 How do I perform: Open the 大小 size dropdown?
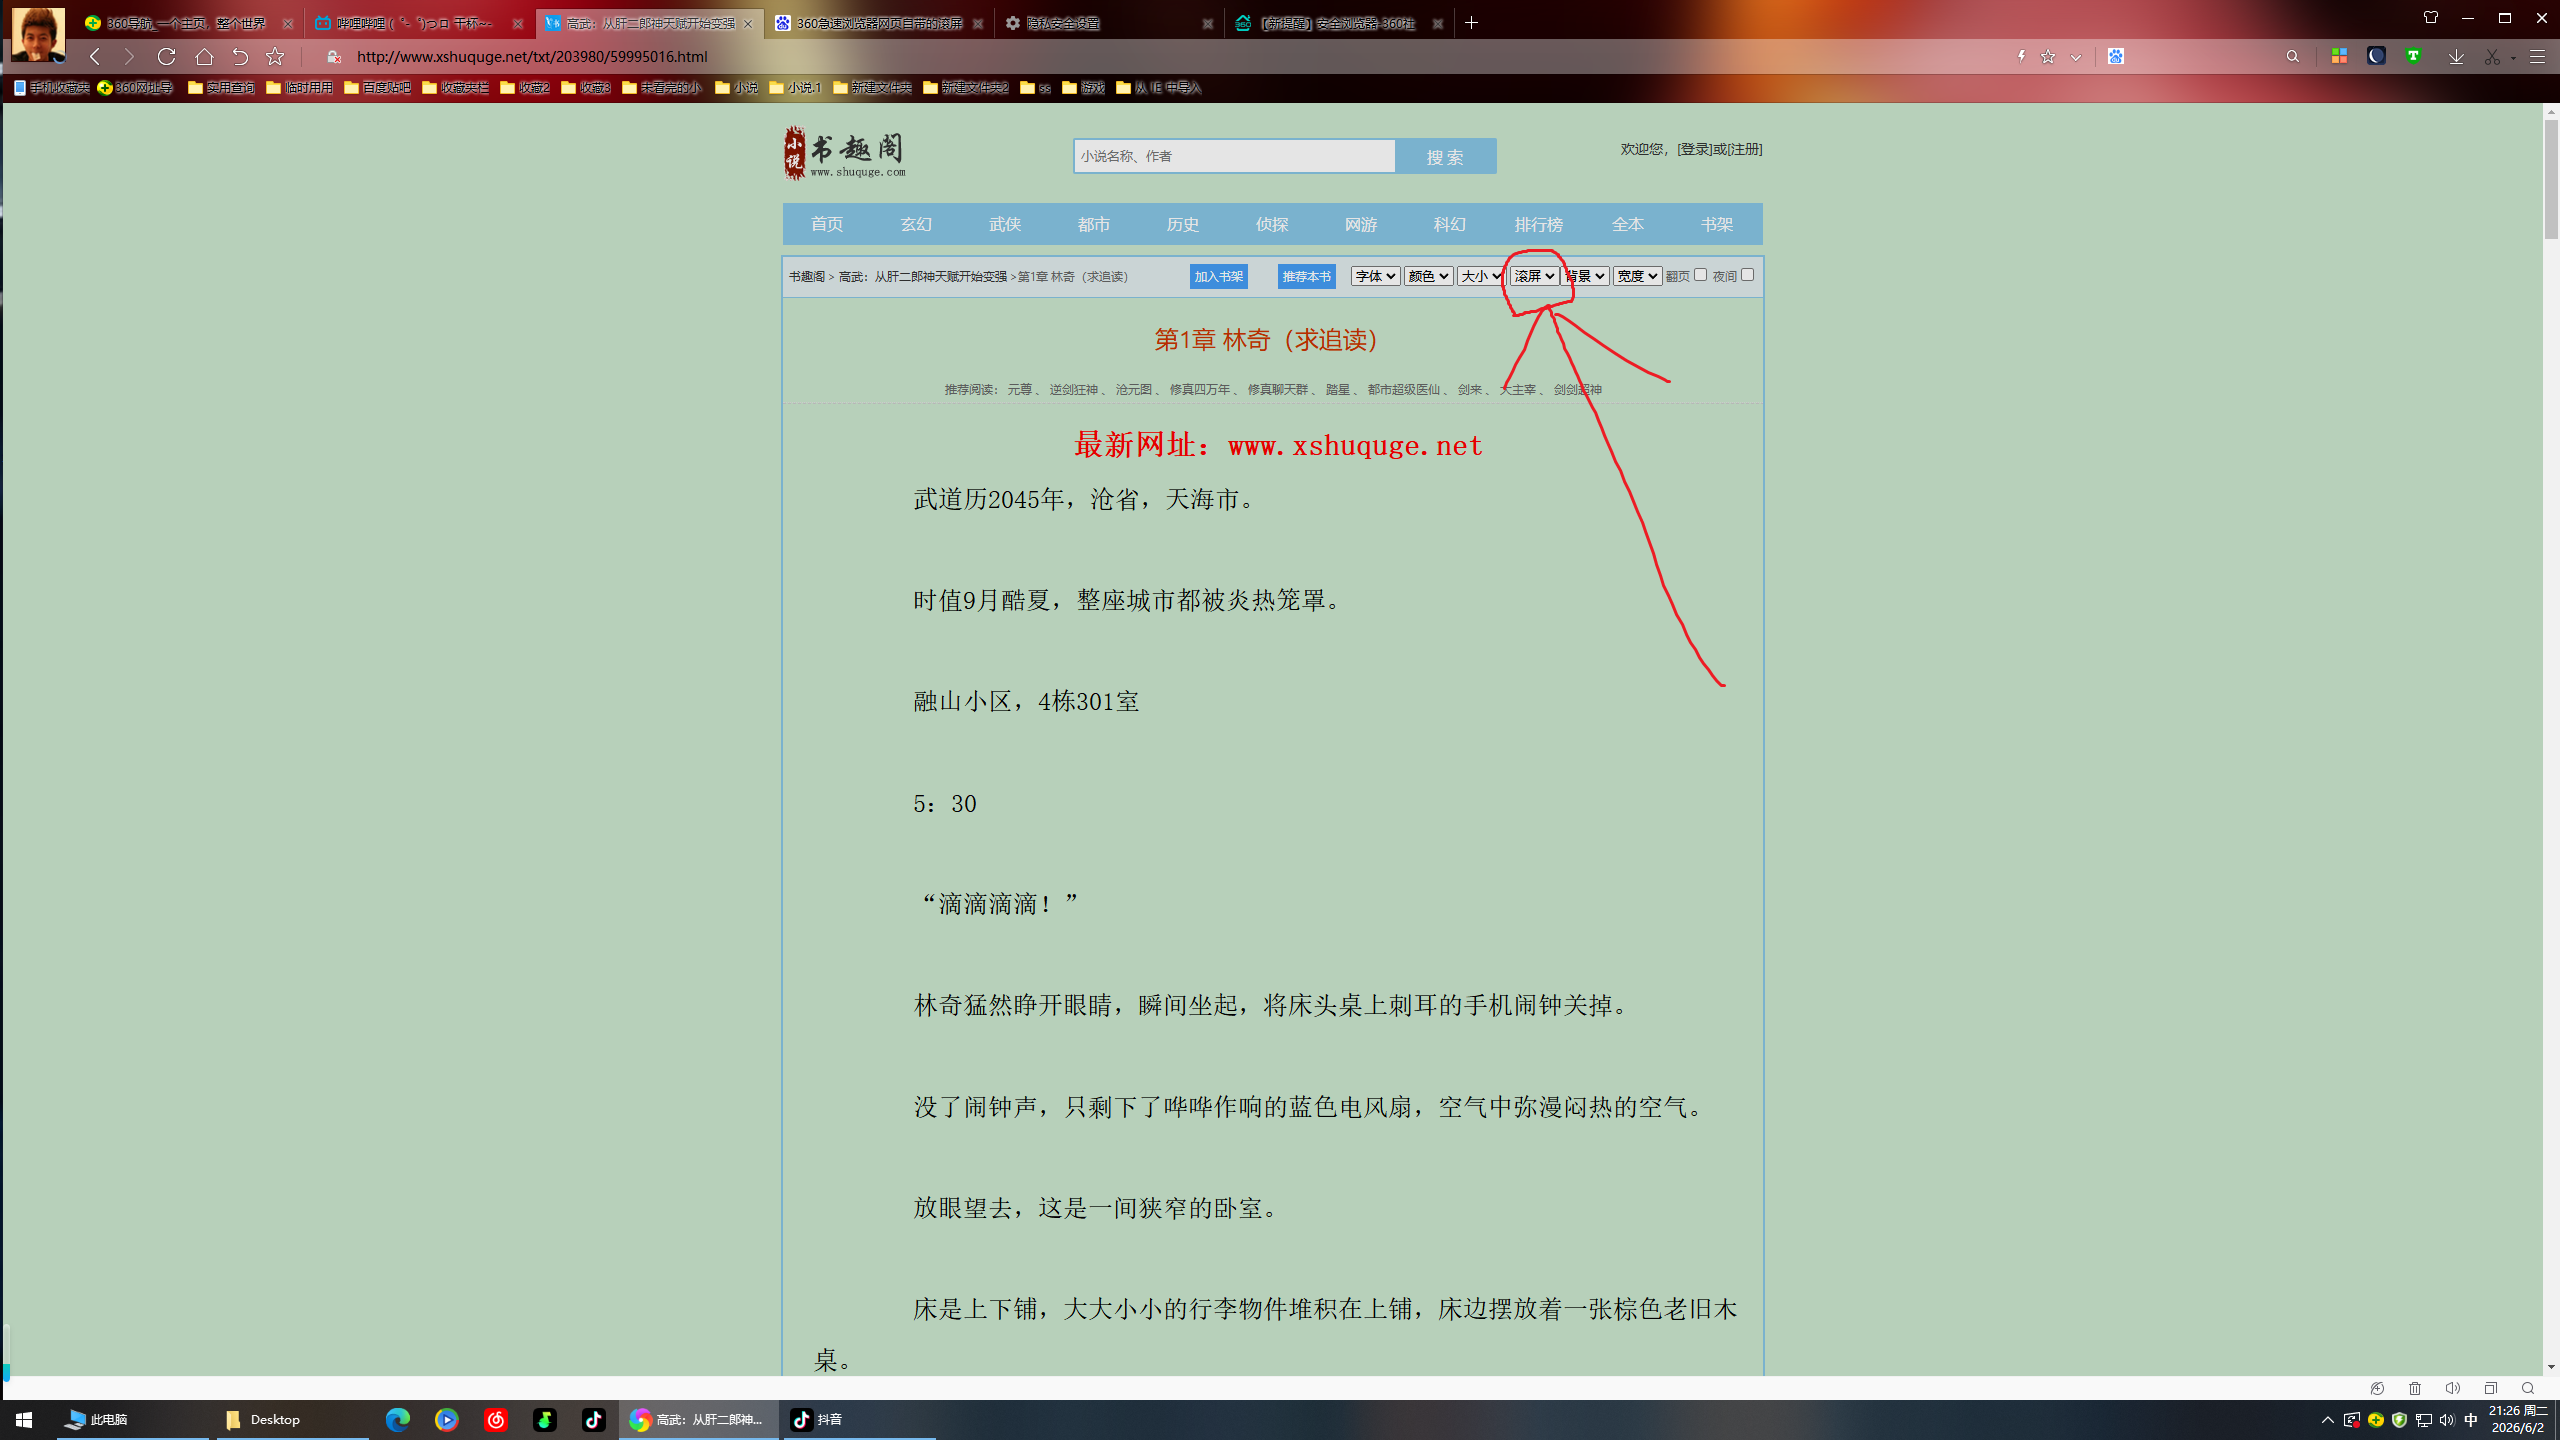click(x=1481, y=276)
